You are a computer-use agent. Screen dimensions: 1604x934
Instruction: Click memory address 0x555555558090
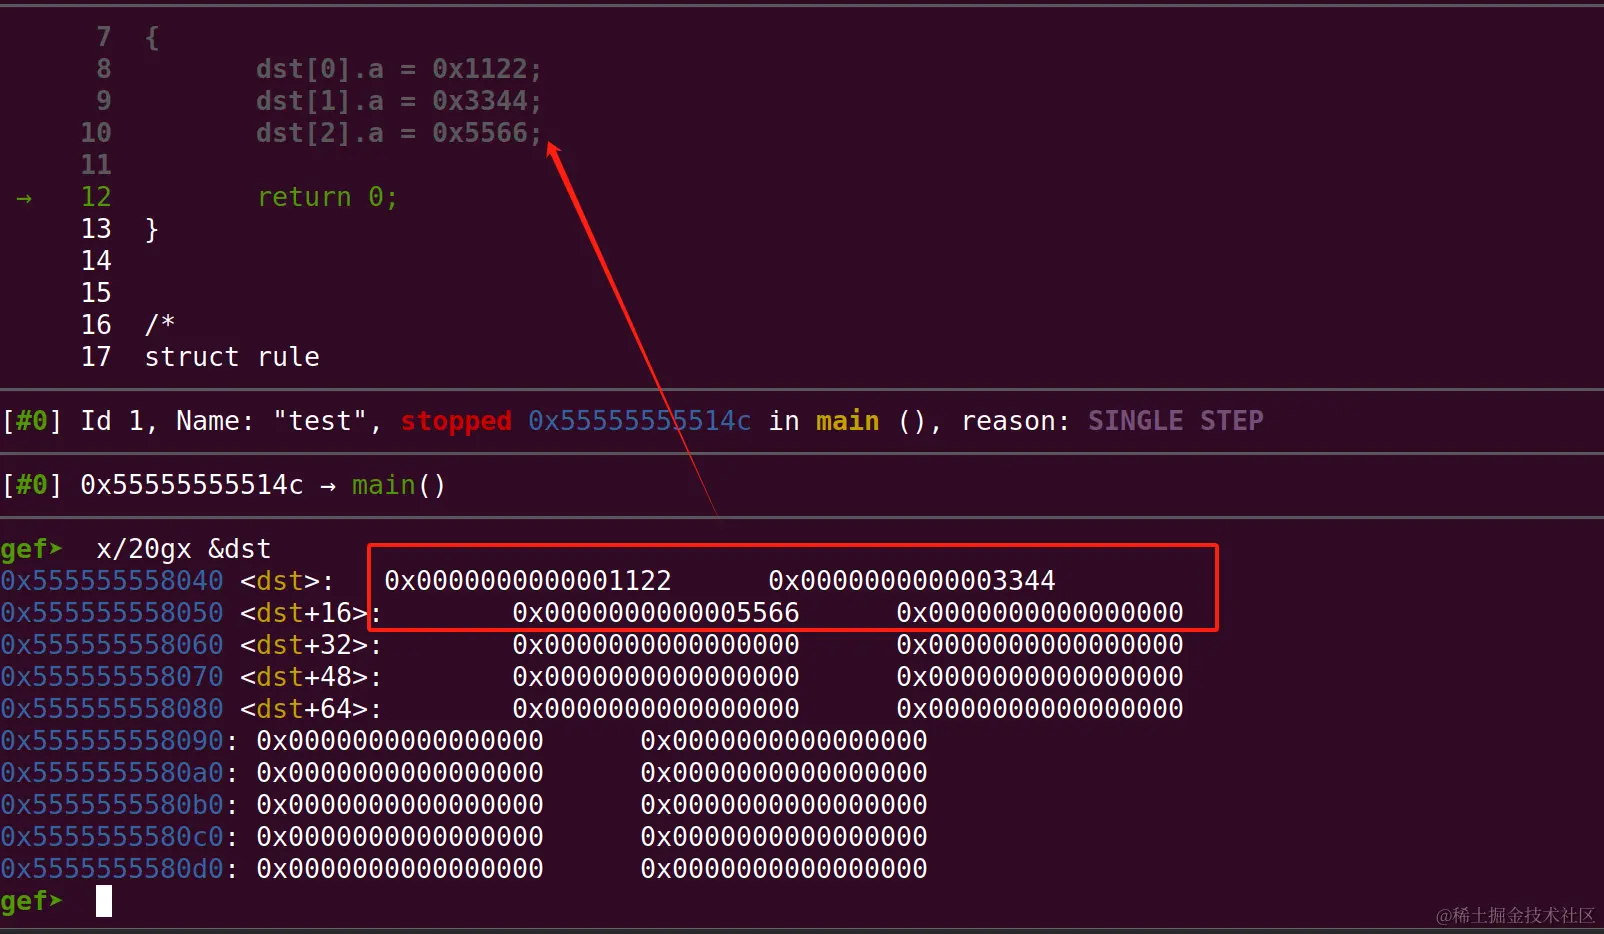112,741
